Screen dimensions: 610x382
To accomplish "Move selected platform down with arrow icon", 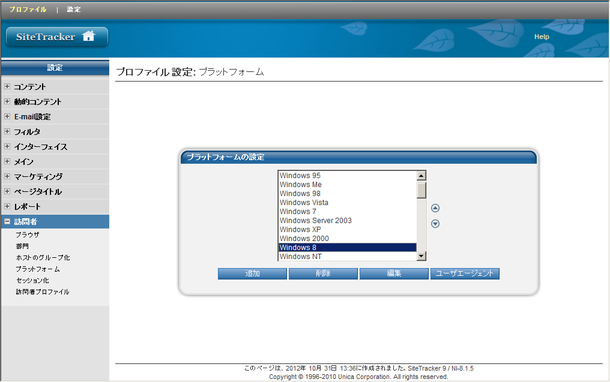I will (x=435, y=224).
